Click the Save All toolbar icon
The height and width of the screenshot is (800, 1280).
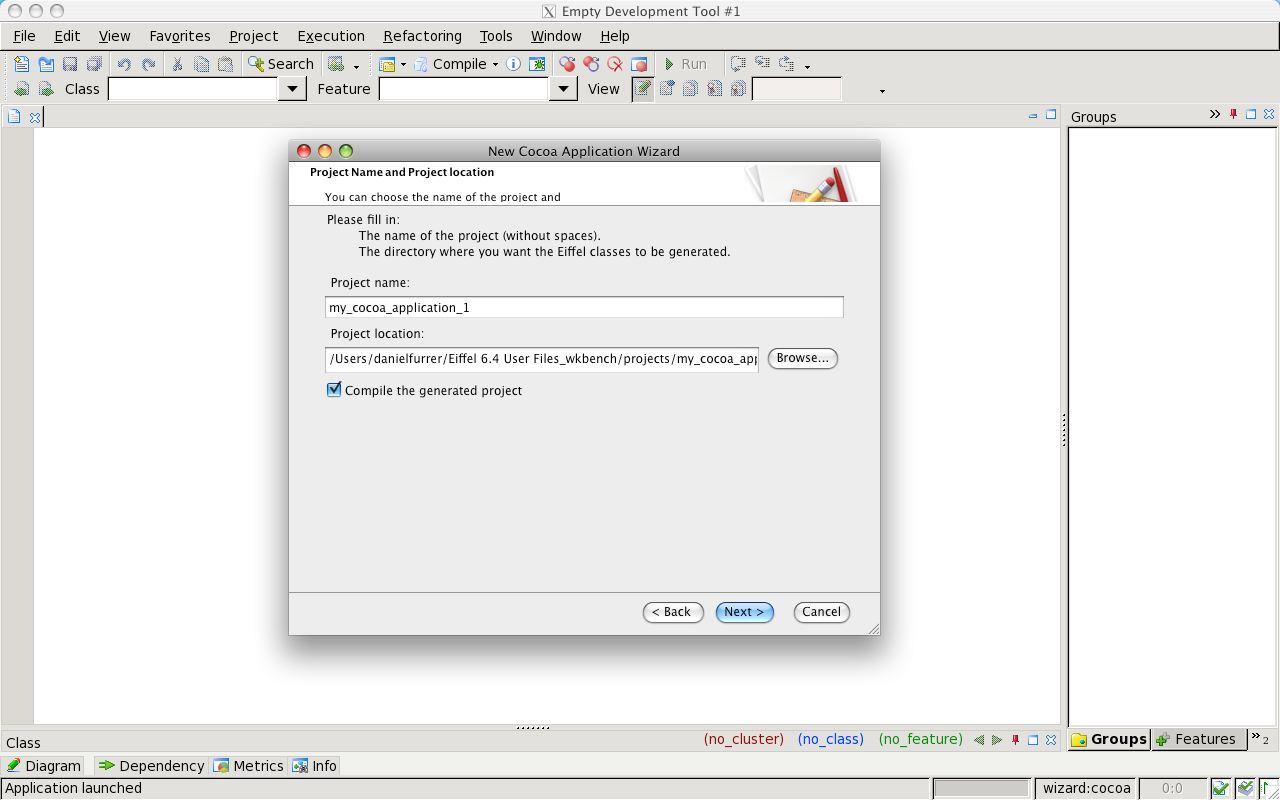coord(94,64)
